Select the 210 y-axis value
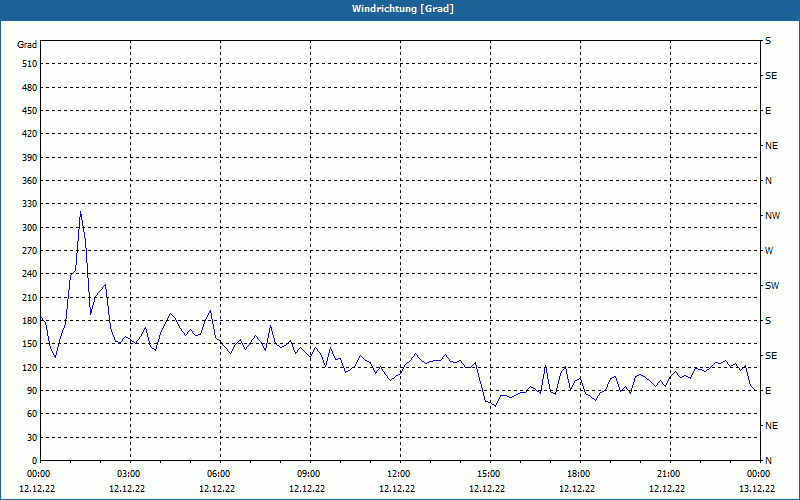800x500 pixels. click(30, 297)
